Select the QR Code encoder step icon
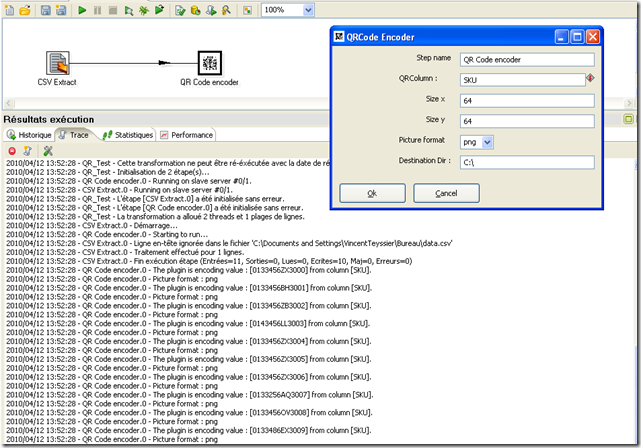 210,63
